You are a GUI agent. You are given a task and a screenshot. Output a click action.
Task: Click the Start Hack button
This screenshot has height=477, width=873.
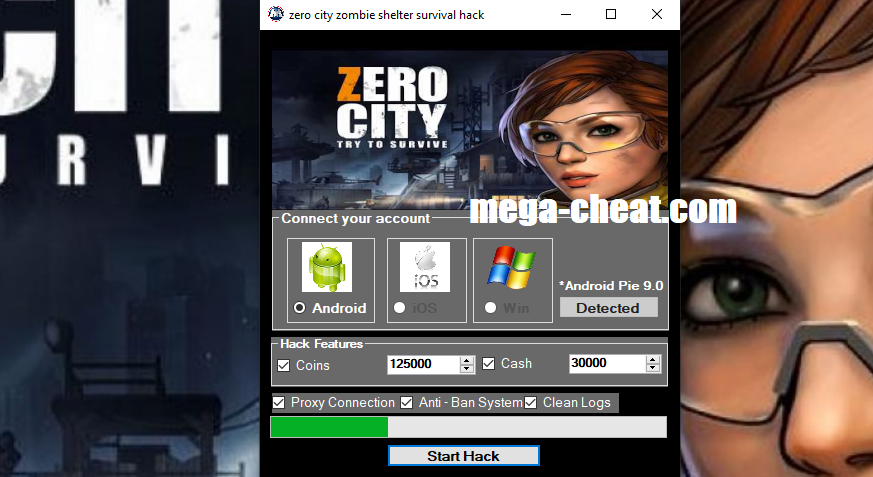(464, 456)
